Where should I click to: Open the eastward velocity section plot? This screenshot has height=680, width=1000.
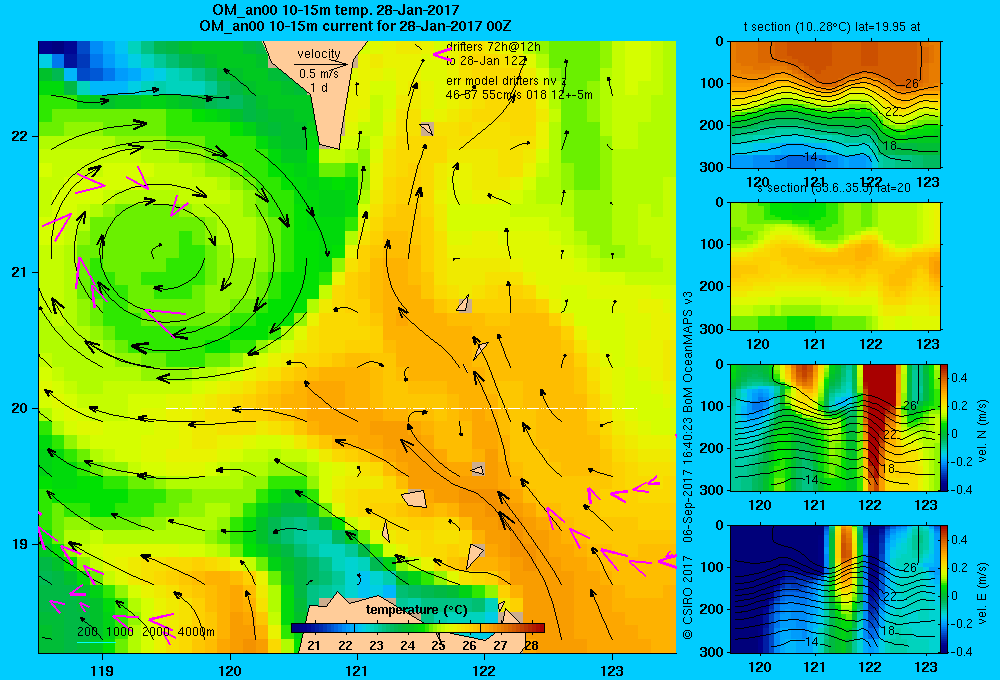835,589
